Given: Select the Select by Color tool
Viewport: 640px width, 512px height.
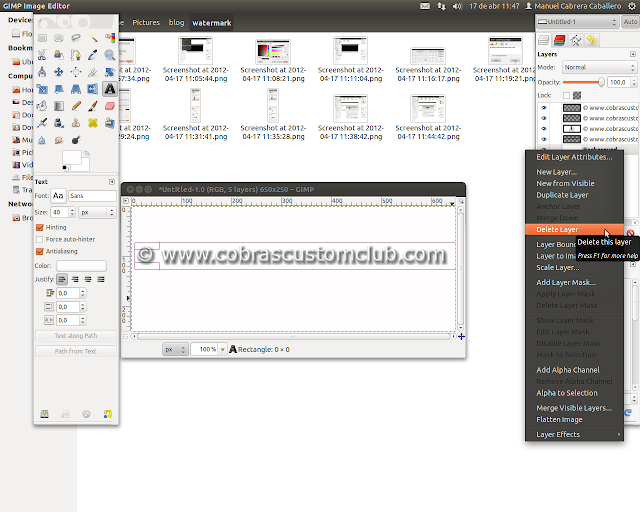Looking at the screenshot, I should coord(110,38).
